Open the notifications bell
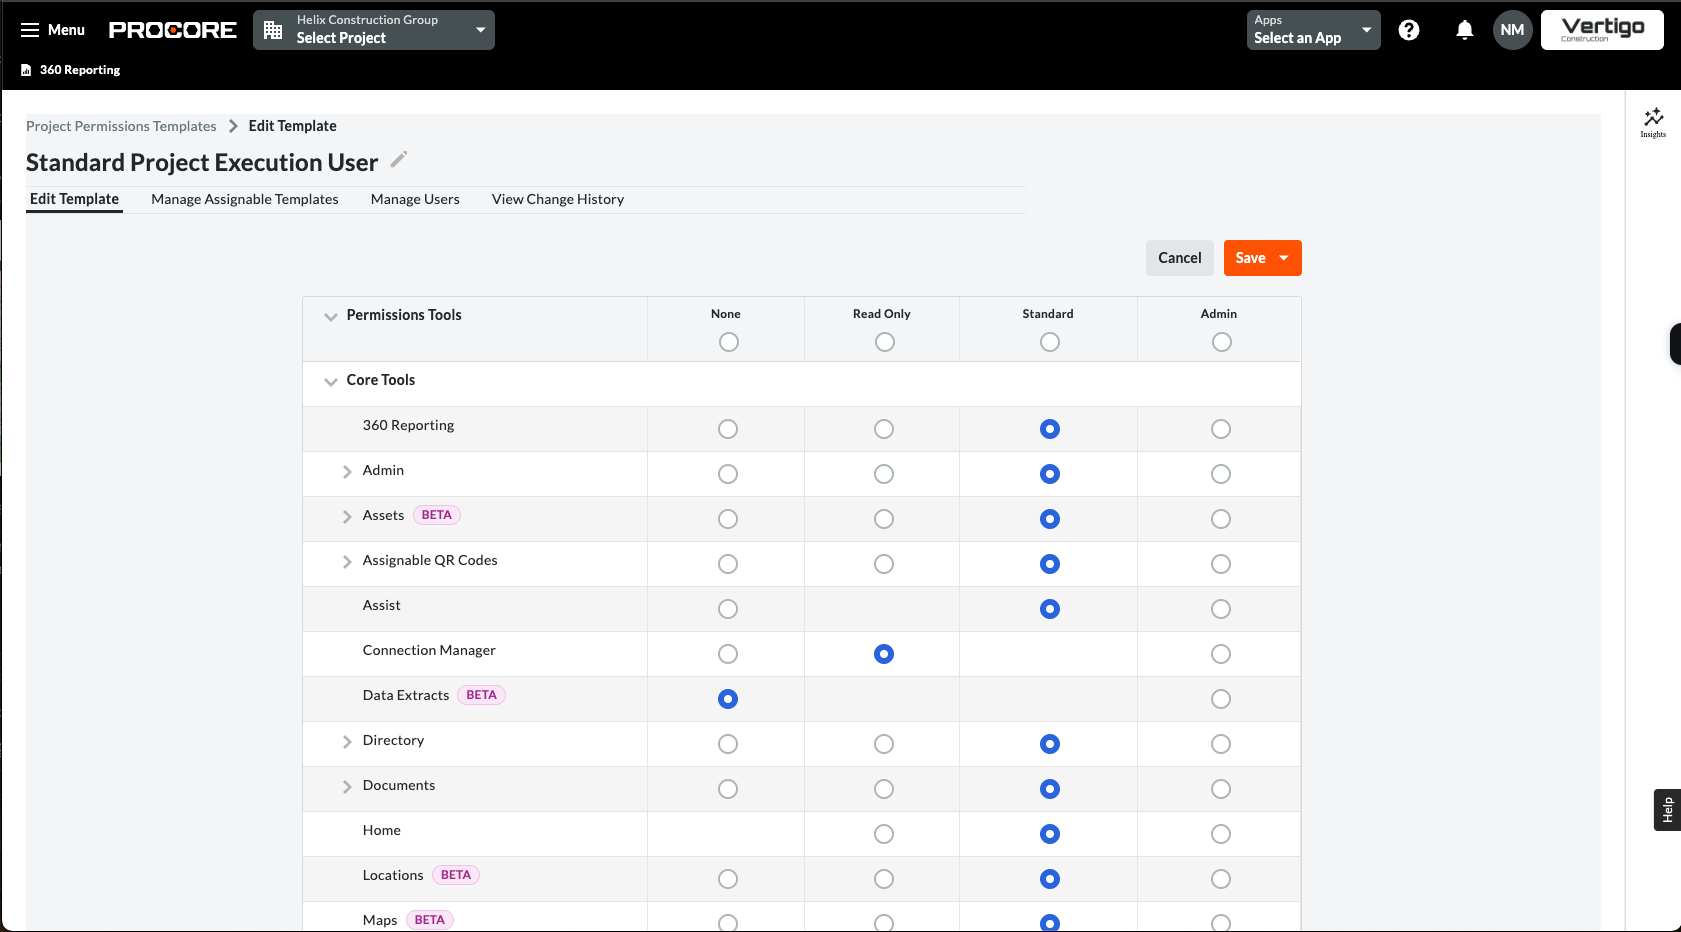This screenshot has height=932, width=1681. coord(1465,30)
